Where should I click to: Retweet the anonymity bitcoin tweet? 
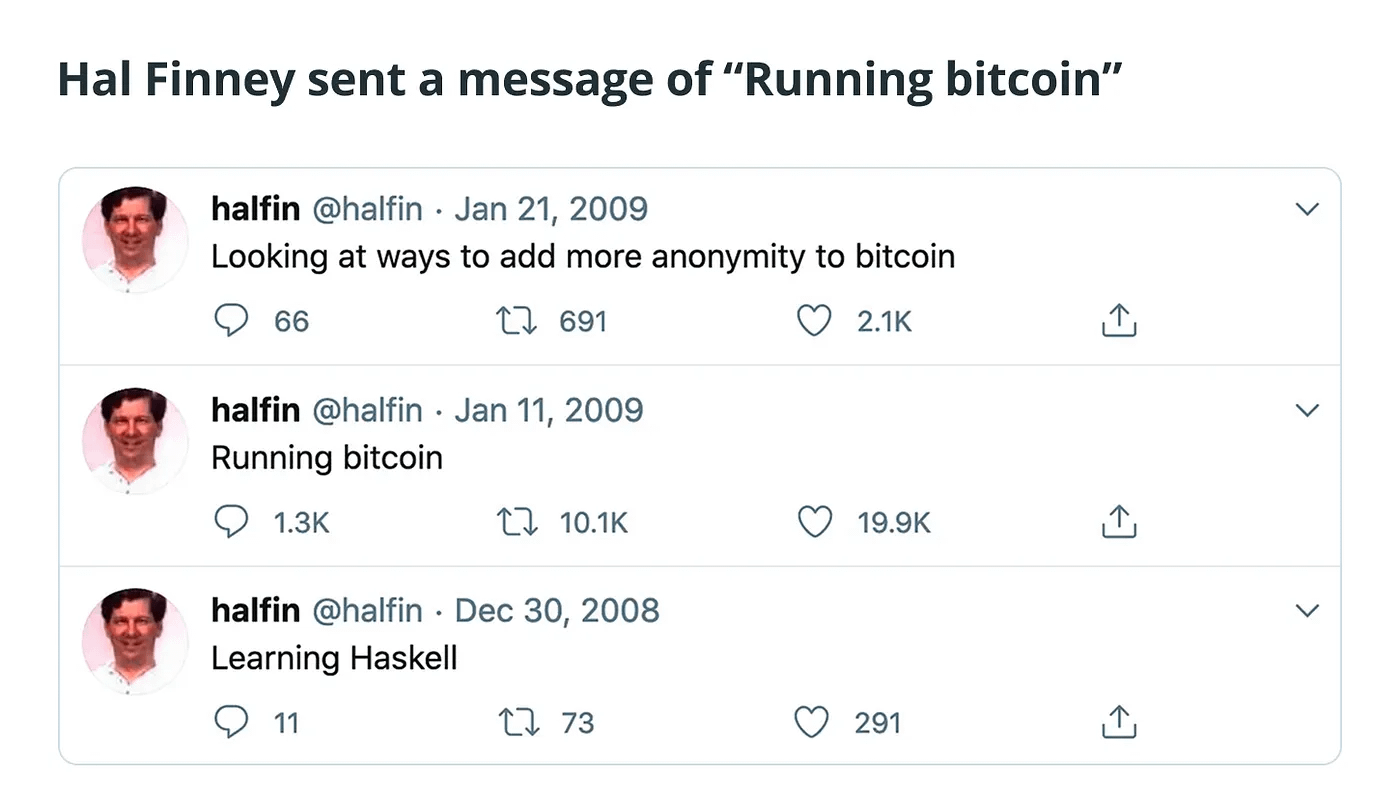click(517, 321)
